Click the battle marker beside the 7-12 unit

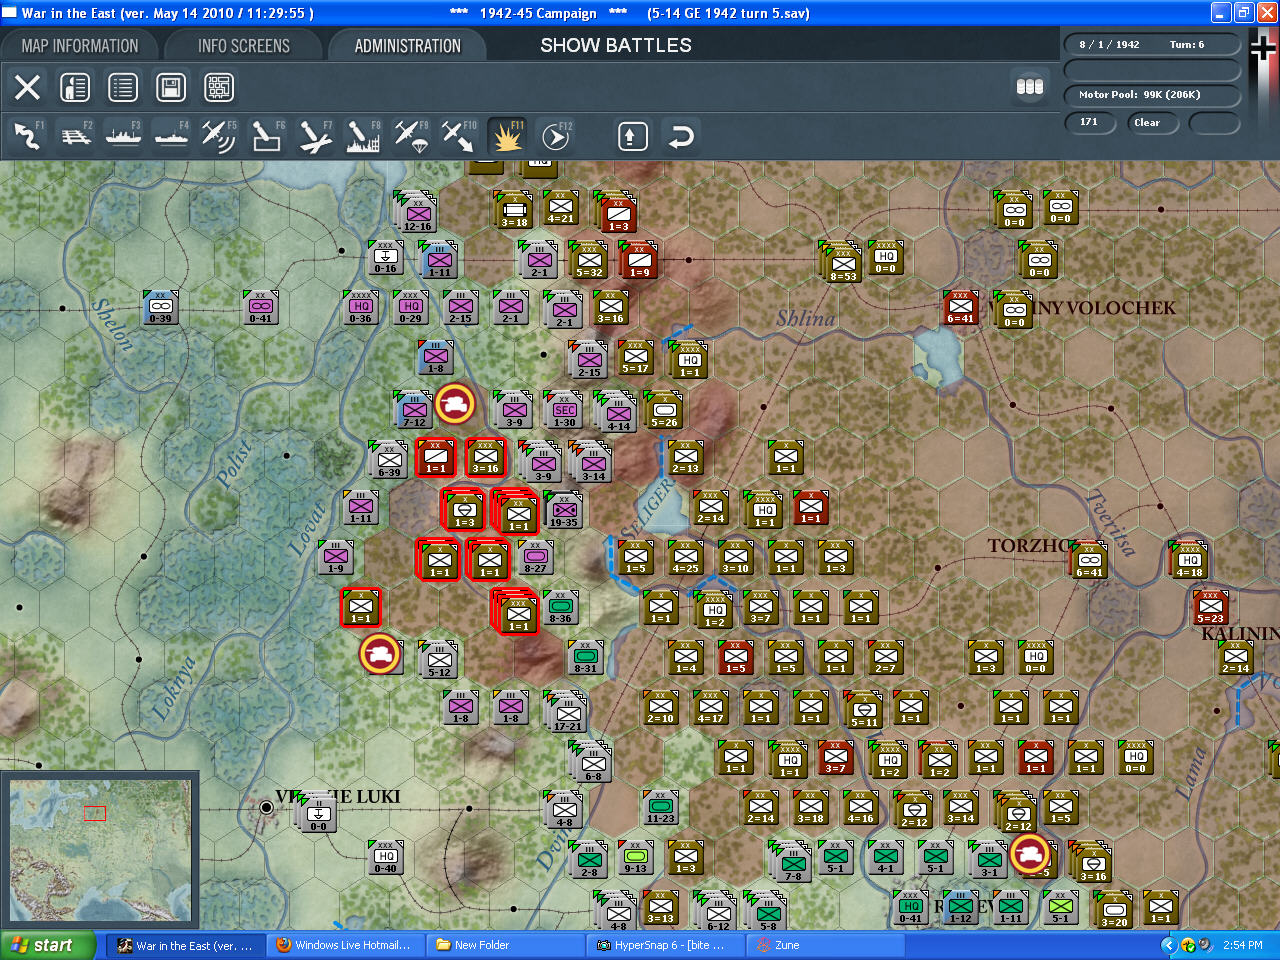click(456, 404)
